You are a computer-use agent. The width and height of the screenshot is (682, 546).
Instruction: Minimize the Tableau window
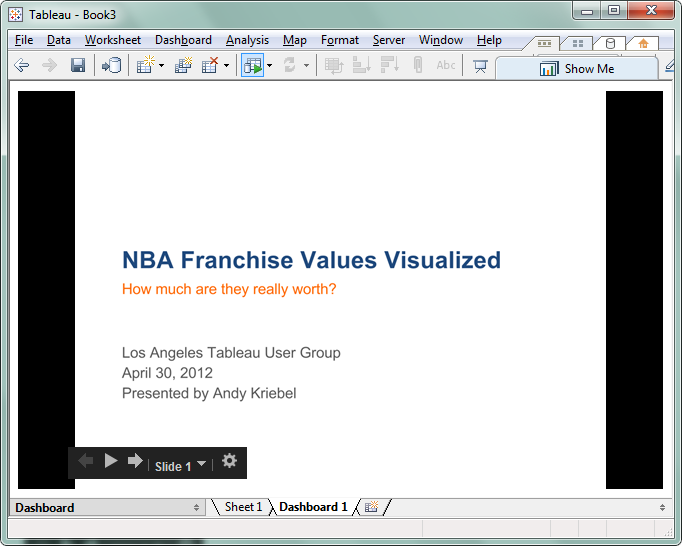click(587, 11)
